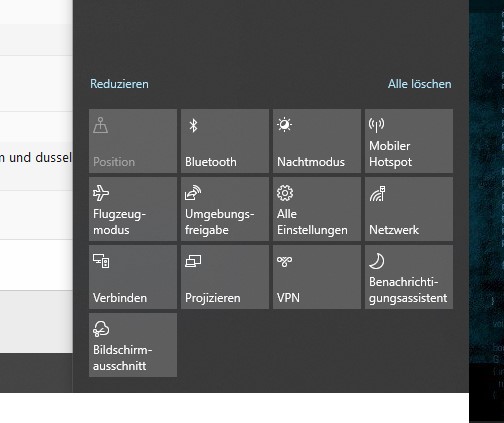Collapse quick actions with Reduzieren link

119,84
